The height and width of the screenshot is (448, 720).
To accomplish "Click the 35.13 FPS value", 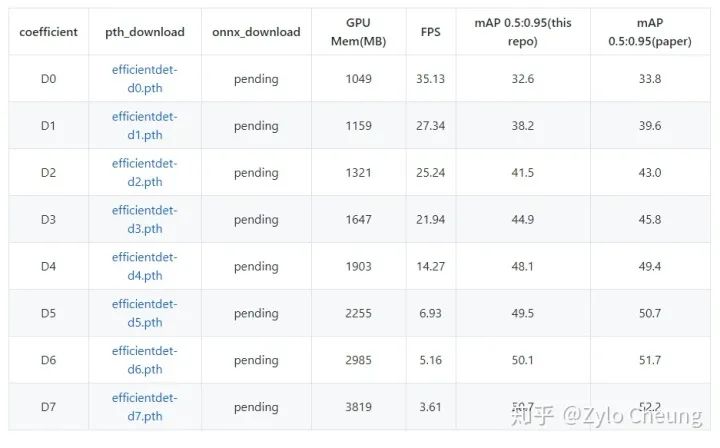I will 431,79.
